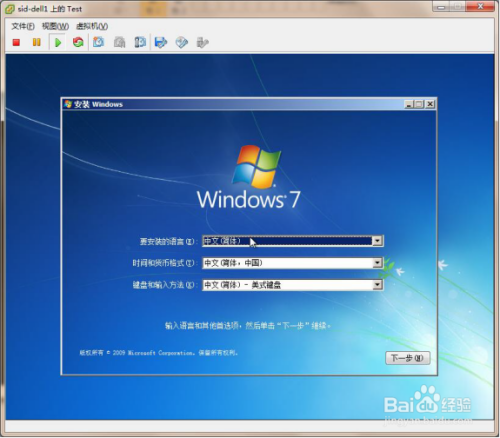This screenshot has width=500, height=438.
Task: Click the vSphere icon in console title bar
Action: [x=10, y=9]
